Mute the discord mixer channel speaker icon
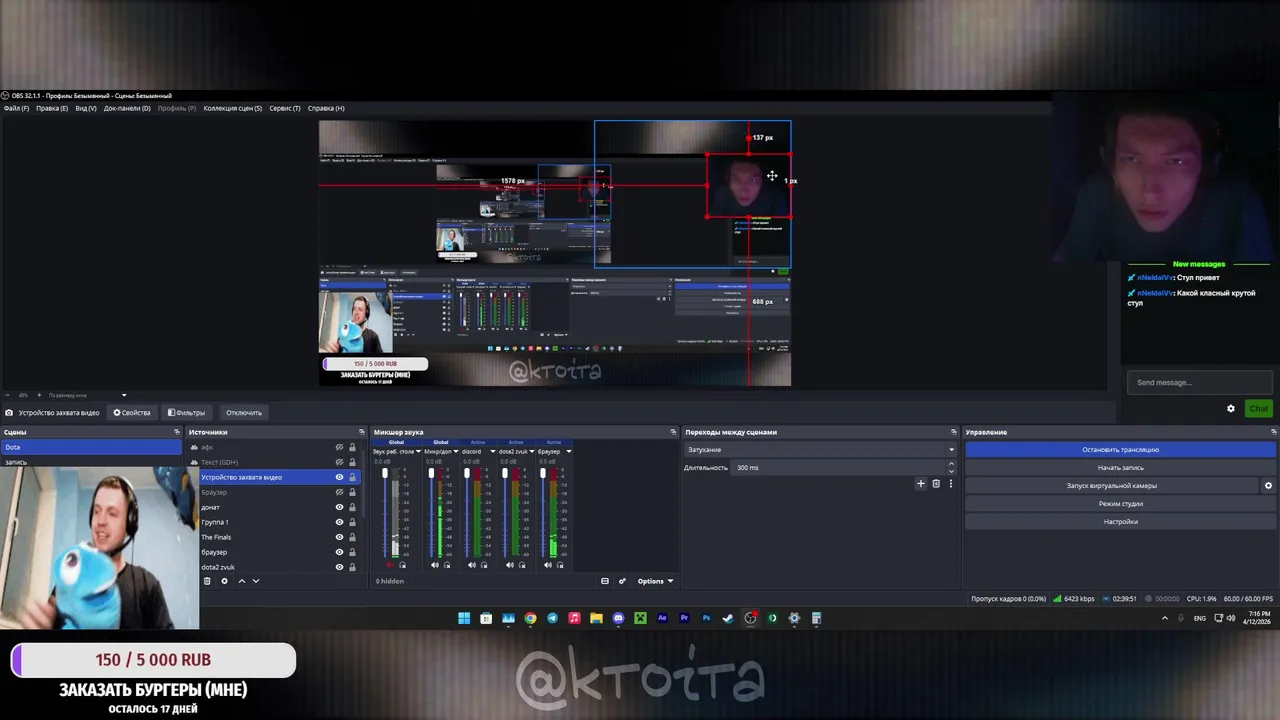 472,565
